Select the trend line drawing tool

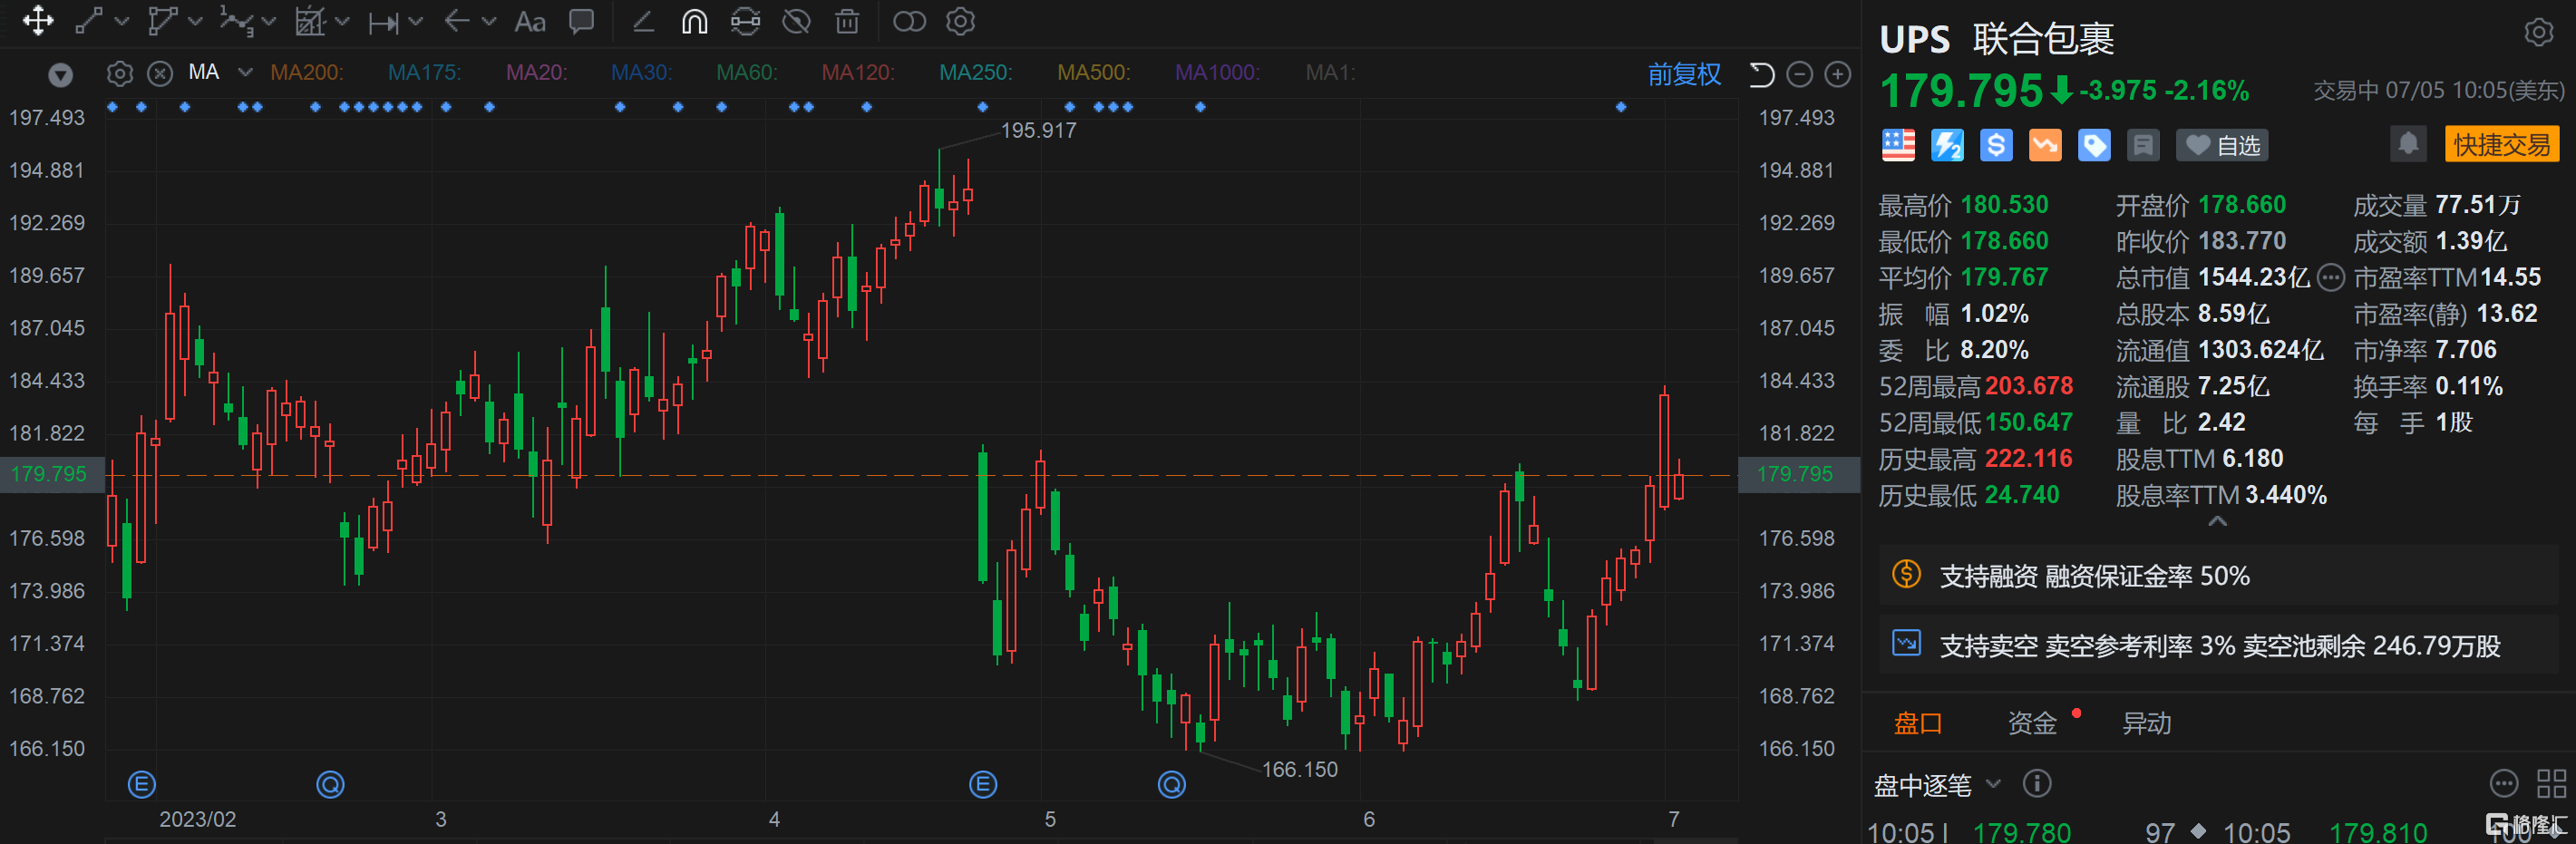90,21
